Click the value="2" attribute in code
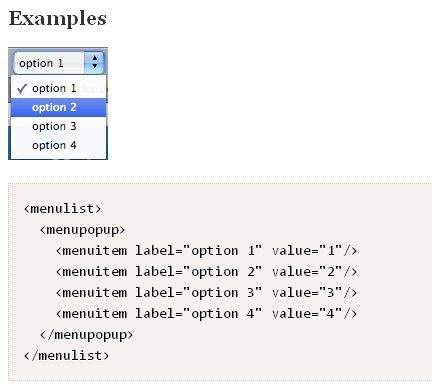Screen dimensions: 432x392 [x=307, y=272]
